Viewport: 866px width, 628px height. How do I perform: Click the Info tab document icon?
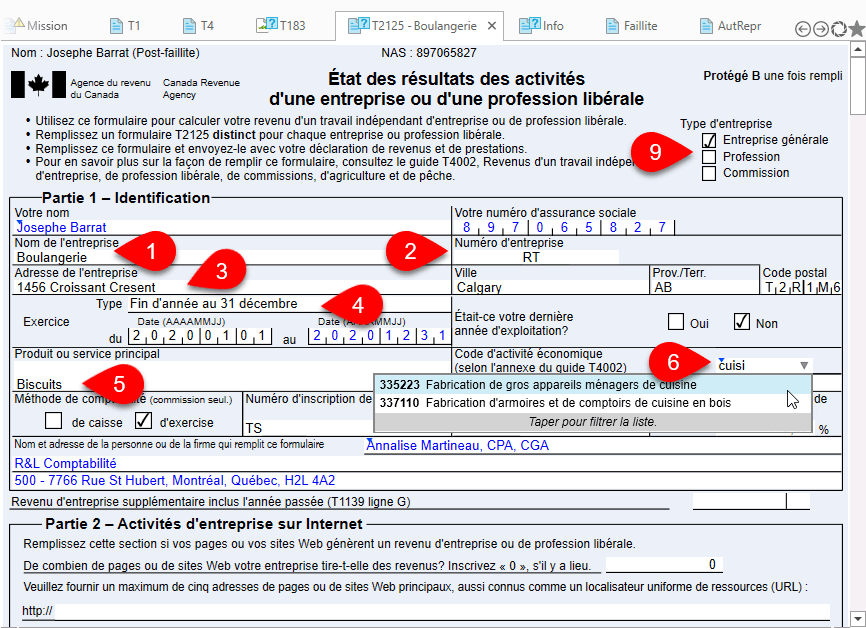(x=530, y=25)
